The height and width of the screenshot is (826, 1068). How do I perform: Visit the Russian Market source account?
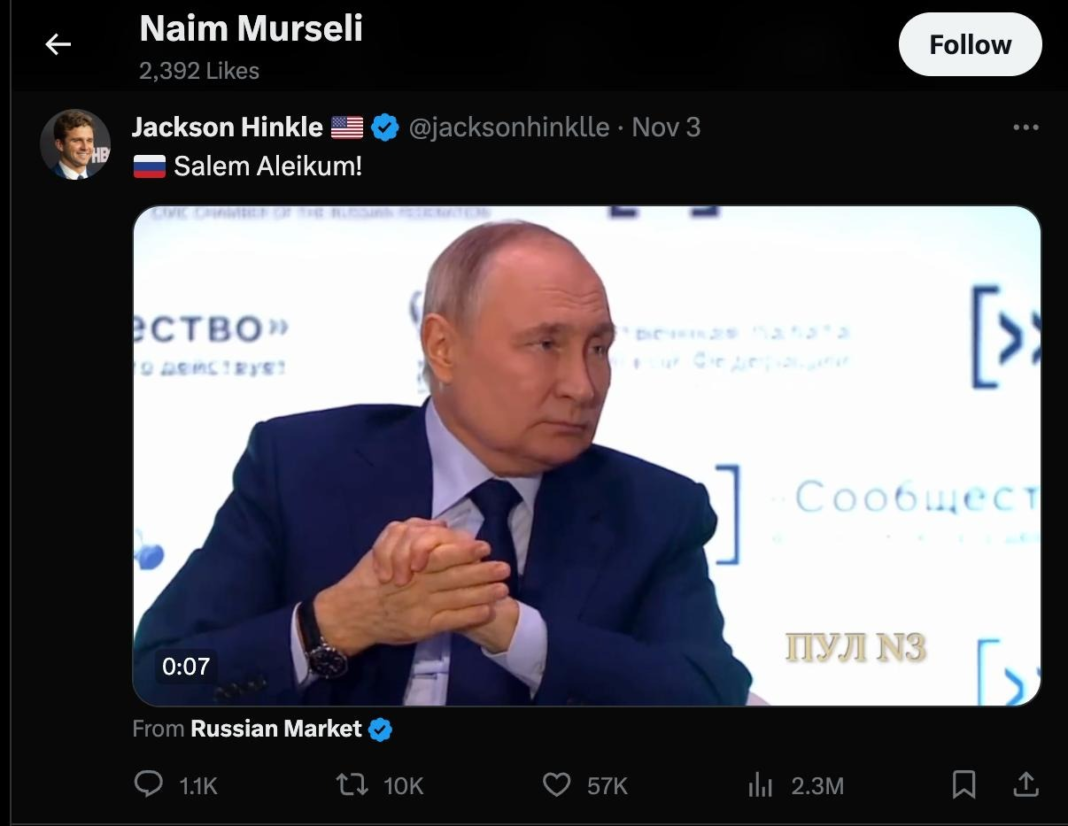coord(276,729)
